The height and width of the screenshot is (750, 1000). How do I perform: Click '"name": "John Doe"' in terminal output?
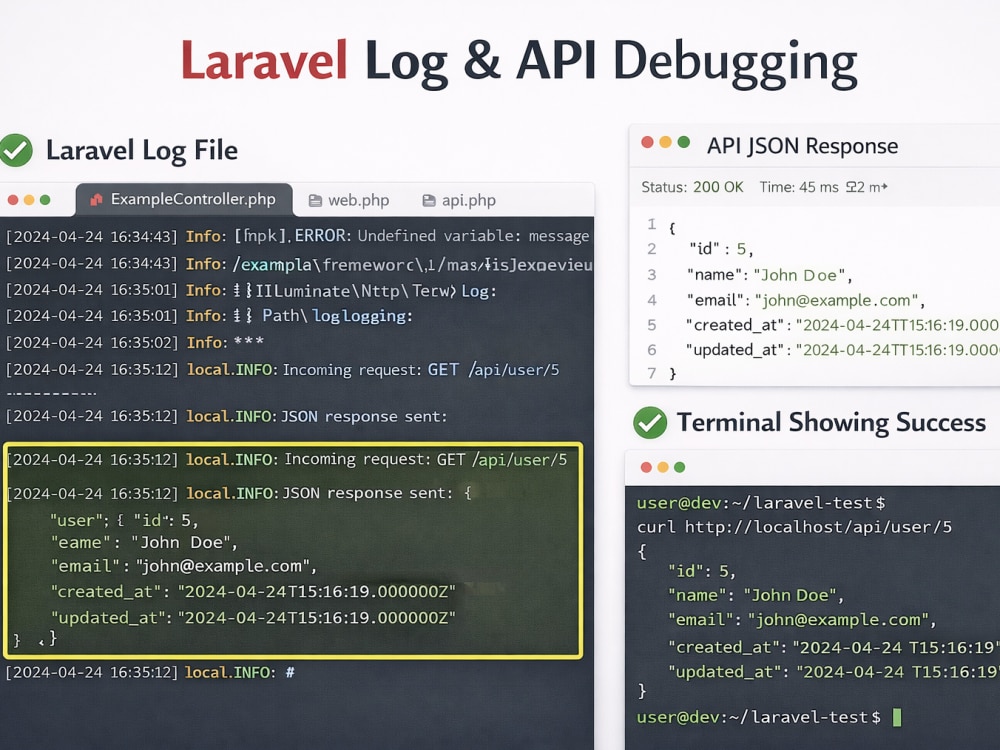point(756,595)
